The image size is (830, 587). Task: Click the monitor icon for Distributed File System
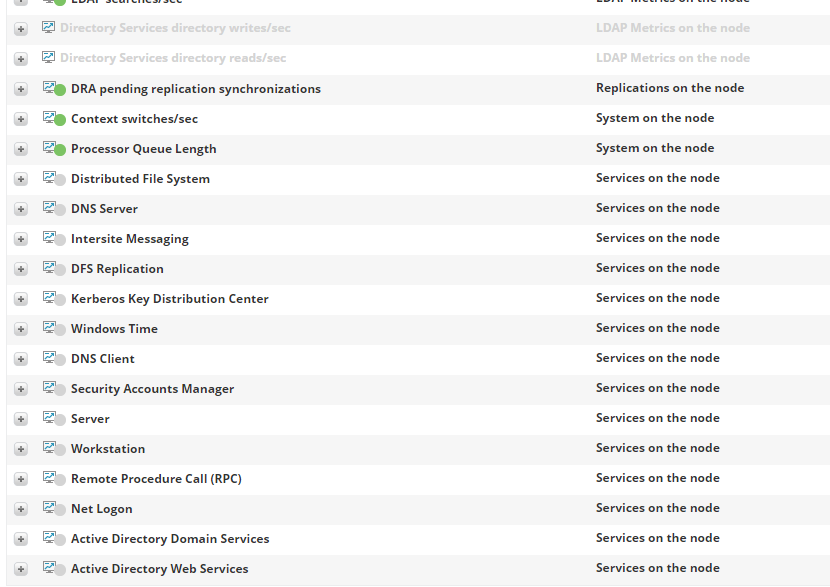(x=54, y=178)
